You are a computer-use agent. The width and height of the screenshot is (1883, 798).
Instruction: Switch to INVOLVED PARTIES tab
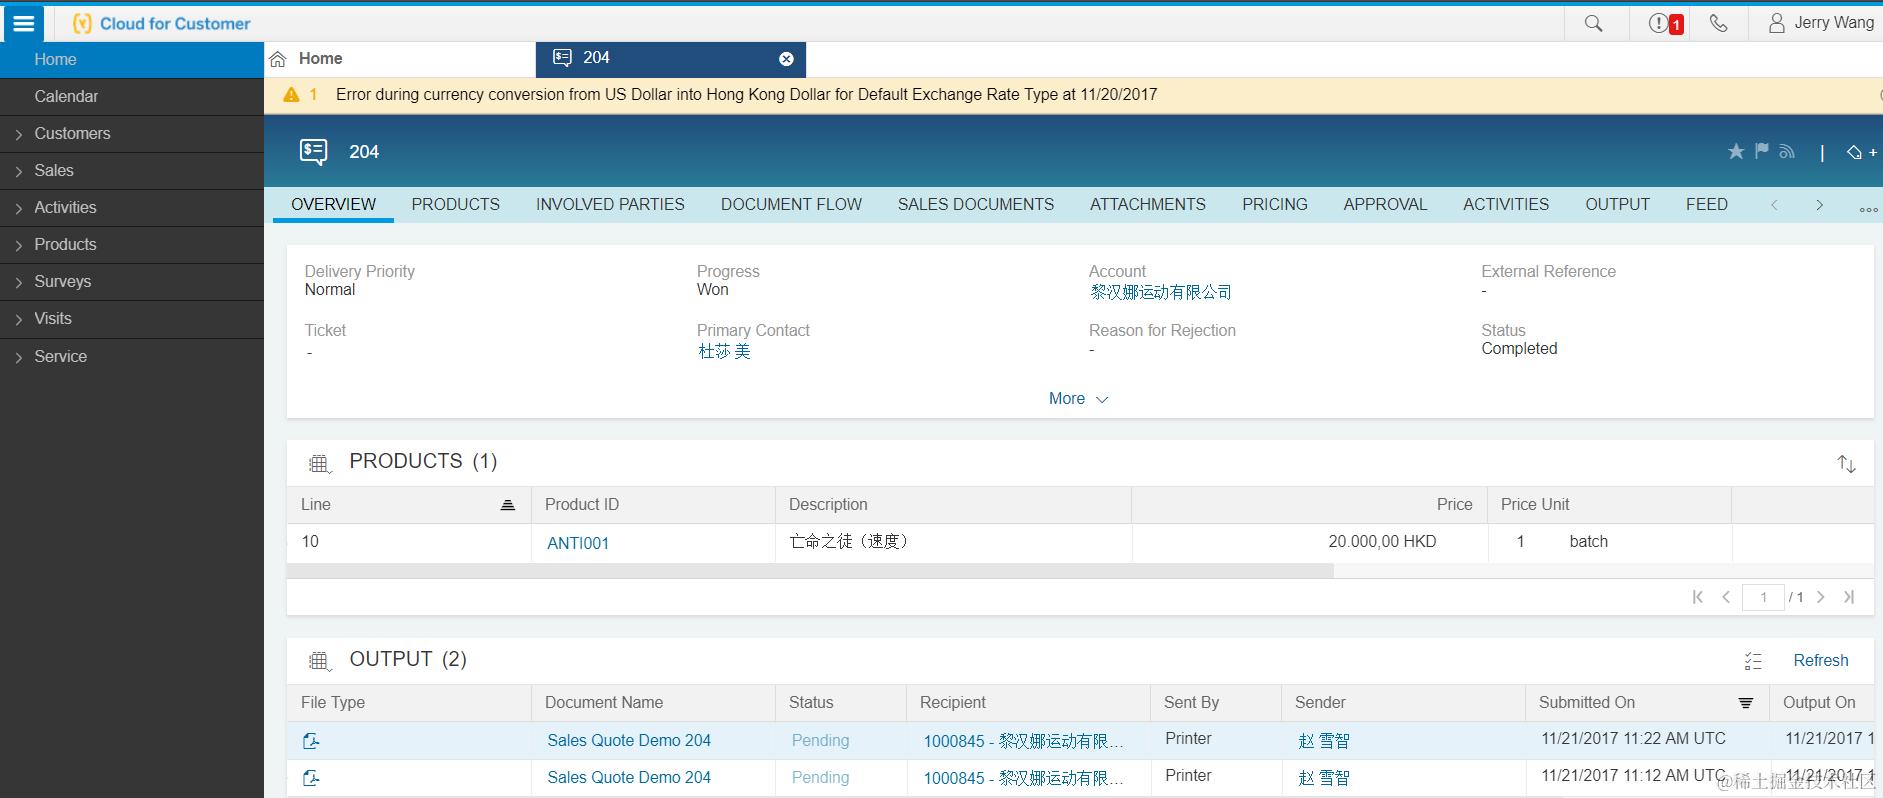coord(610,204)
